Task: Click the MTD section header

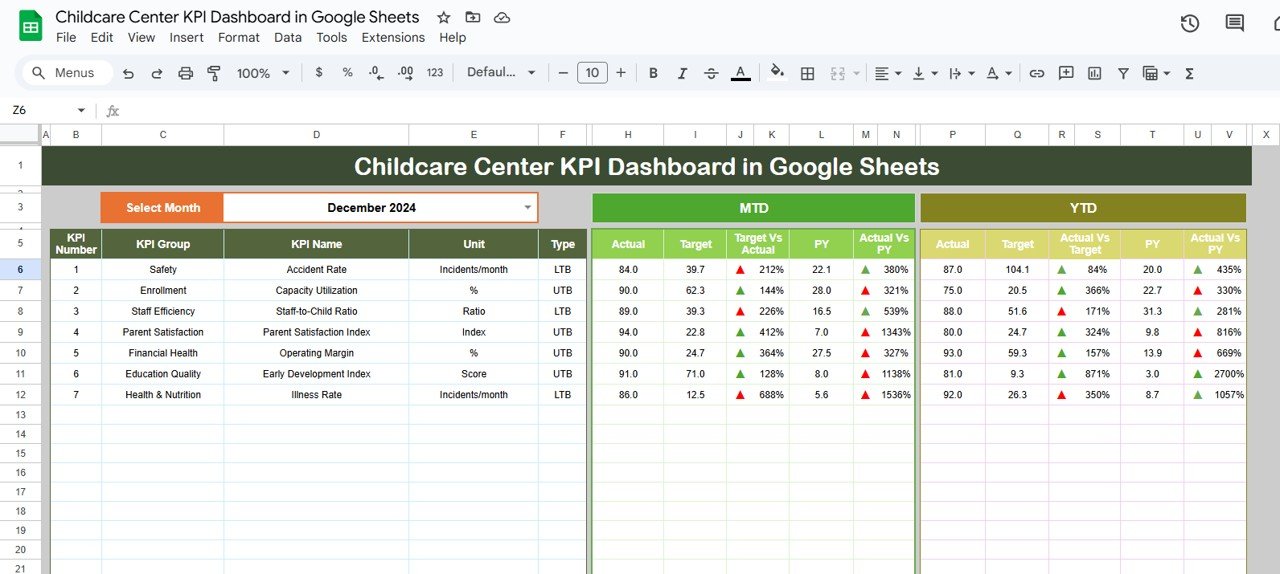Action: (x=754, y=208)
